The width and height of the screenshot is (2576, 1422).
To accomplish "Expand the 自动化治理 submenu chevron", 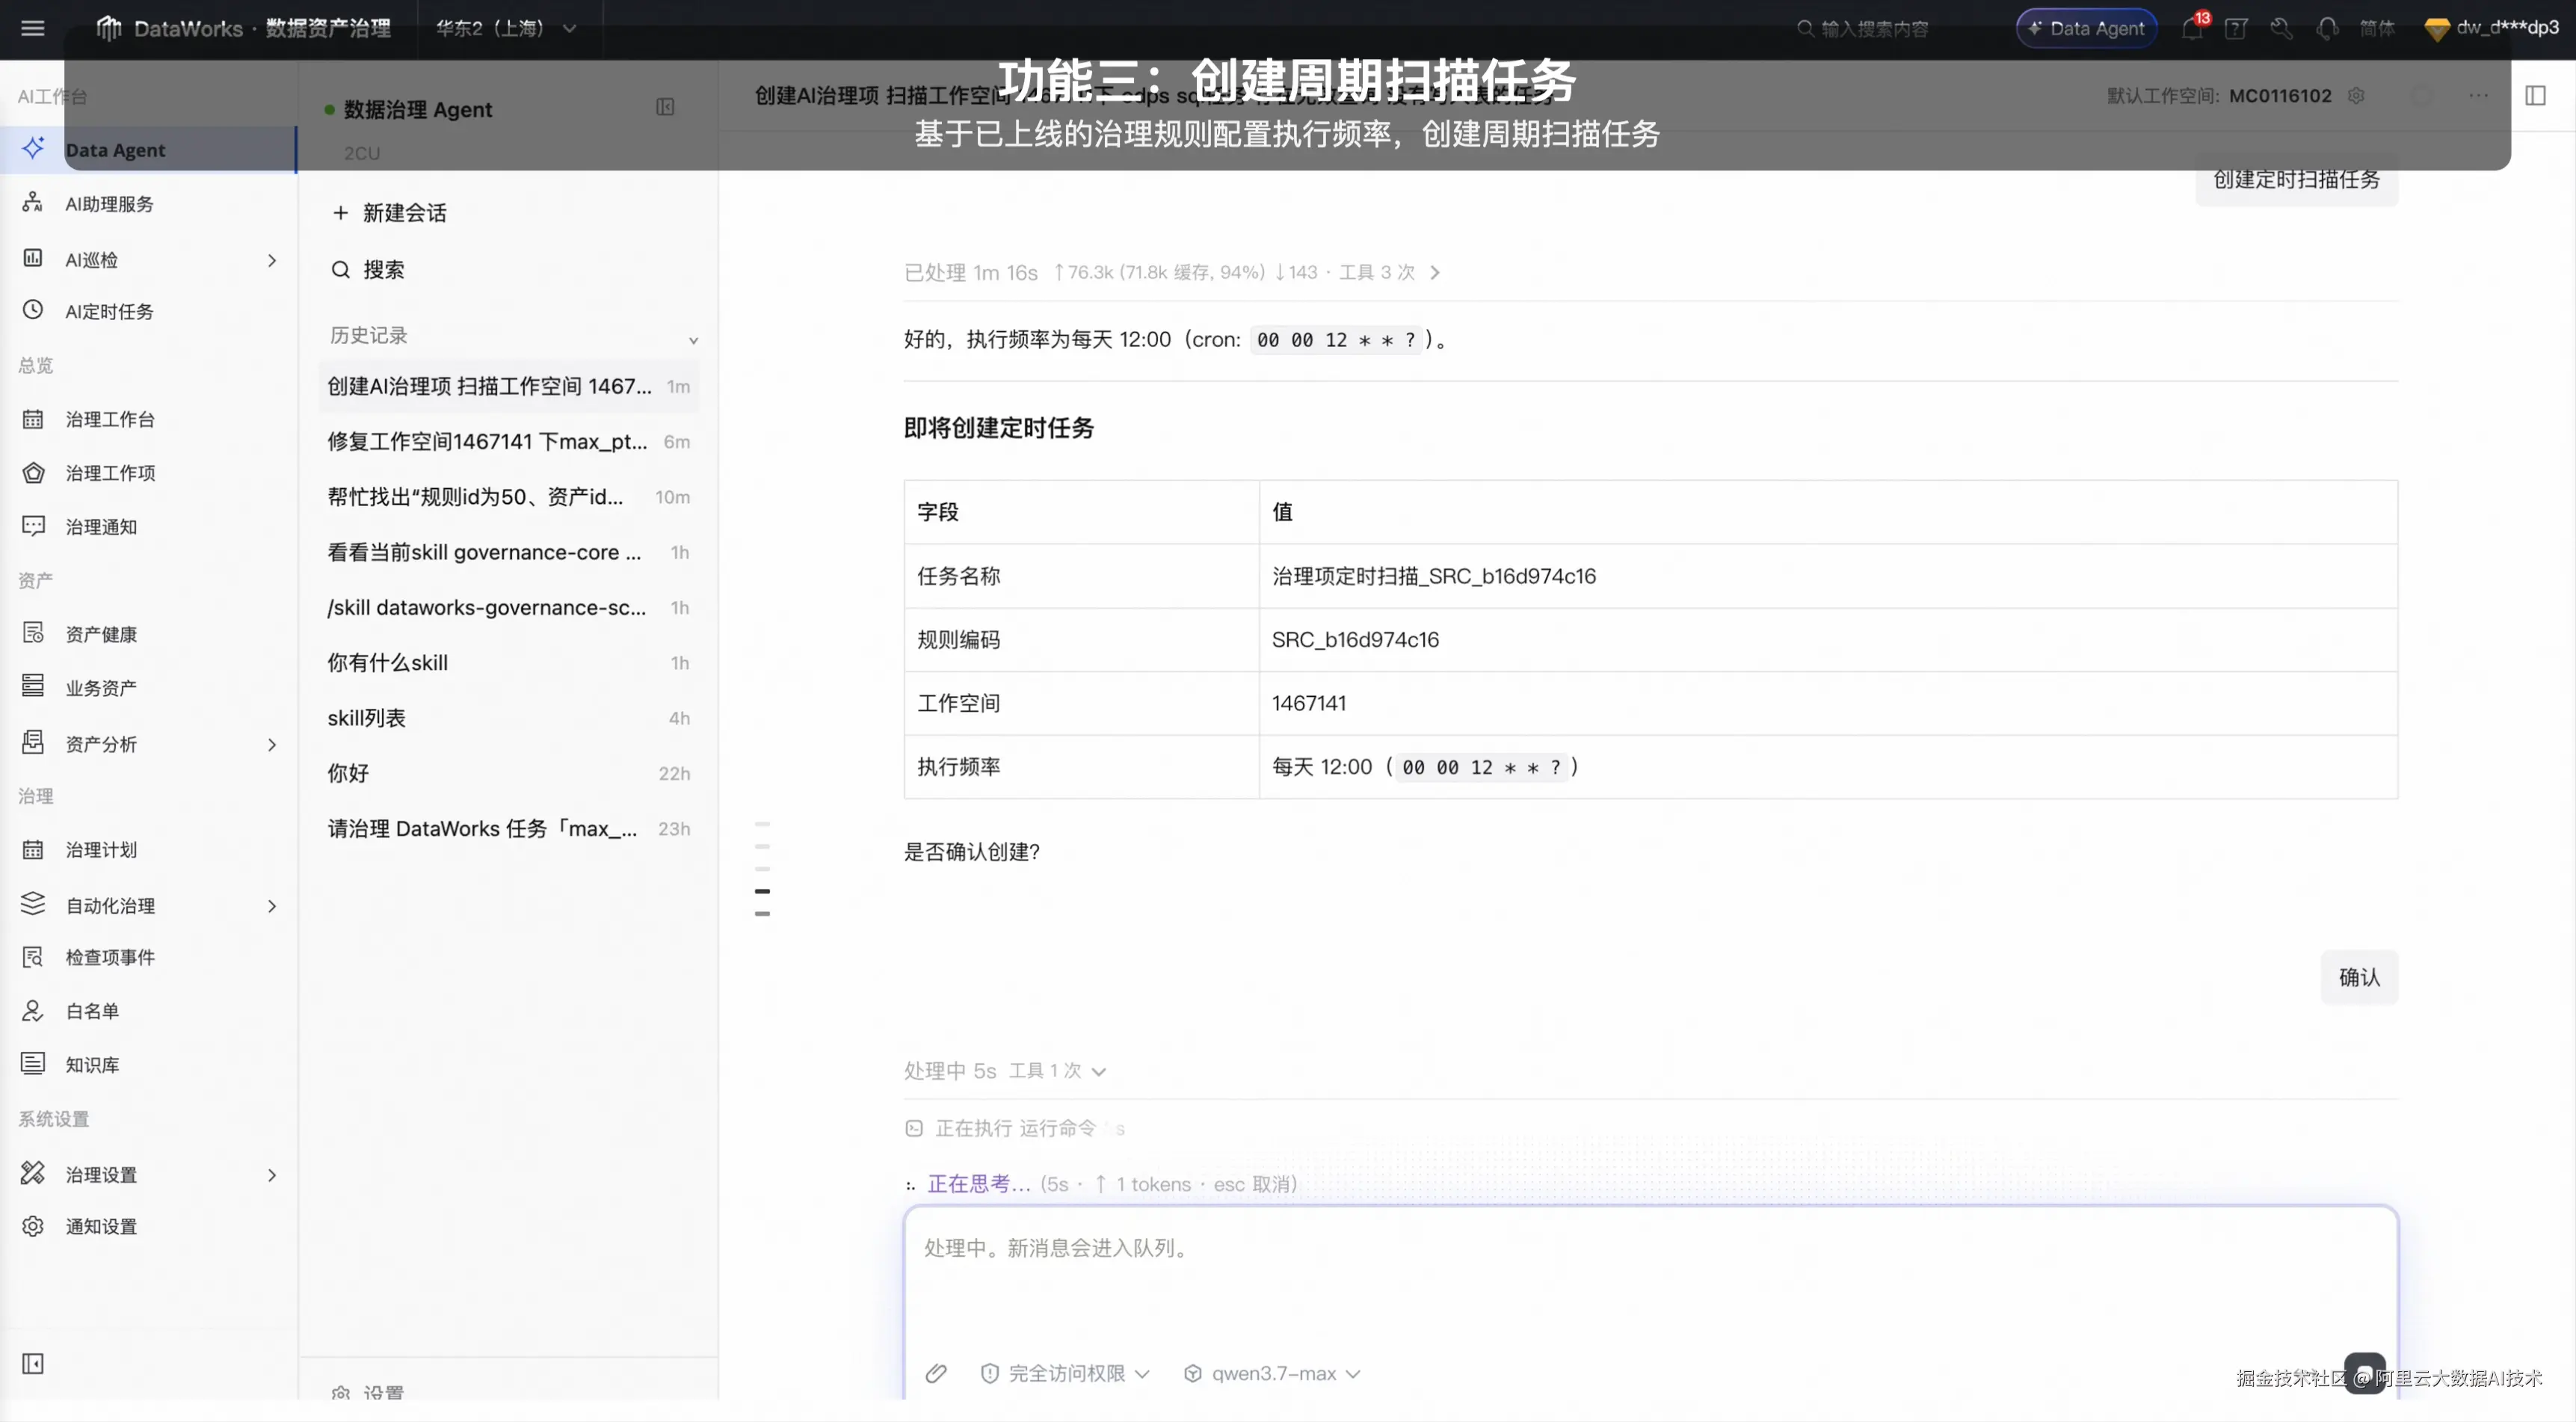I will (x=272, y=906).
